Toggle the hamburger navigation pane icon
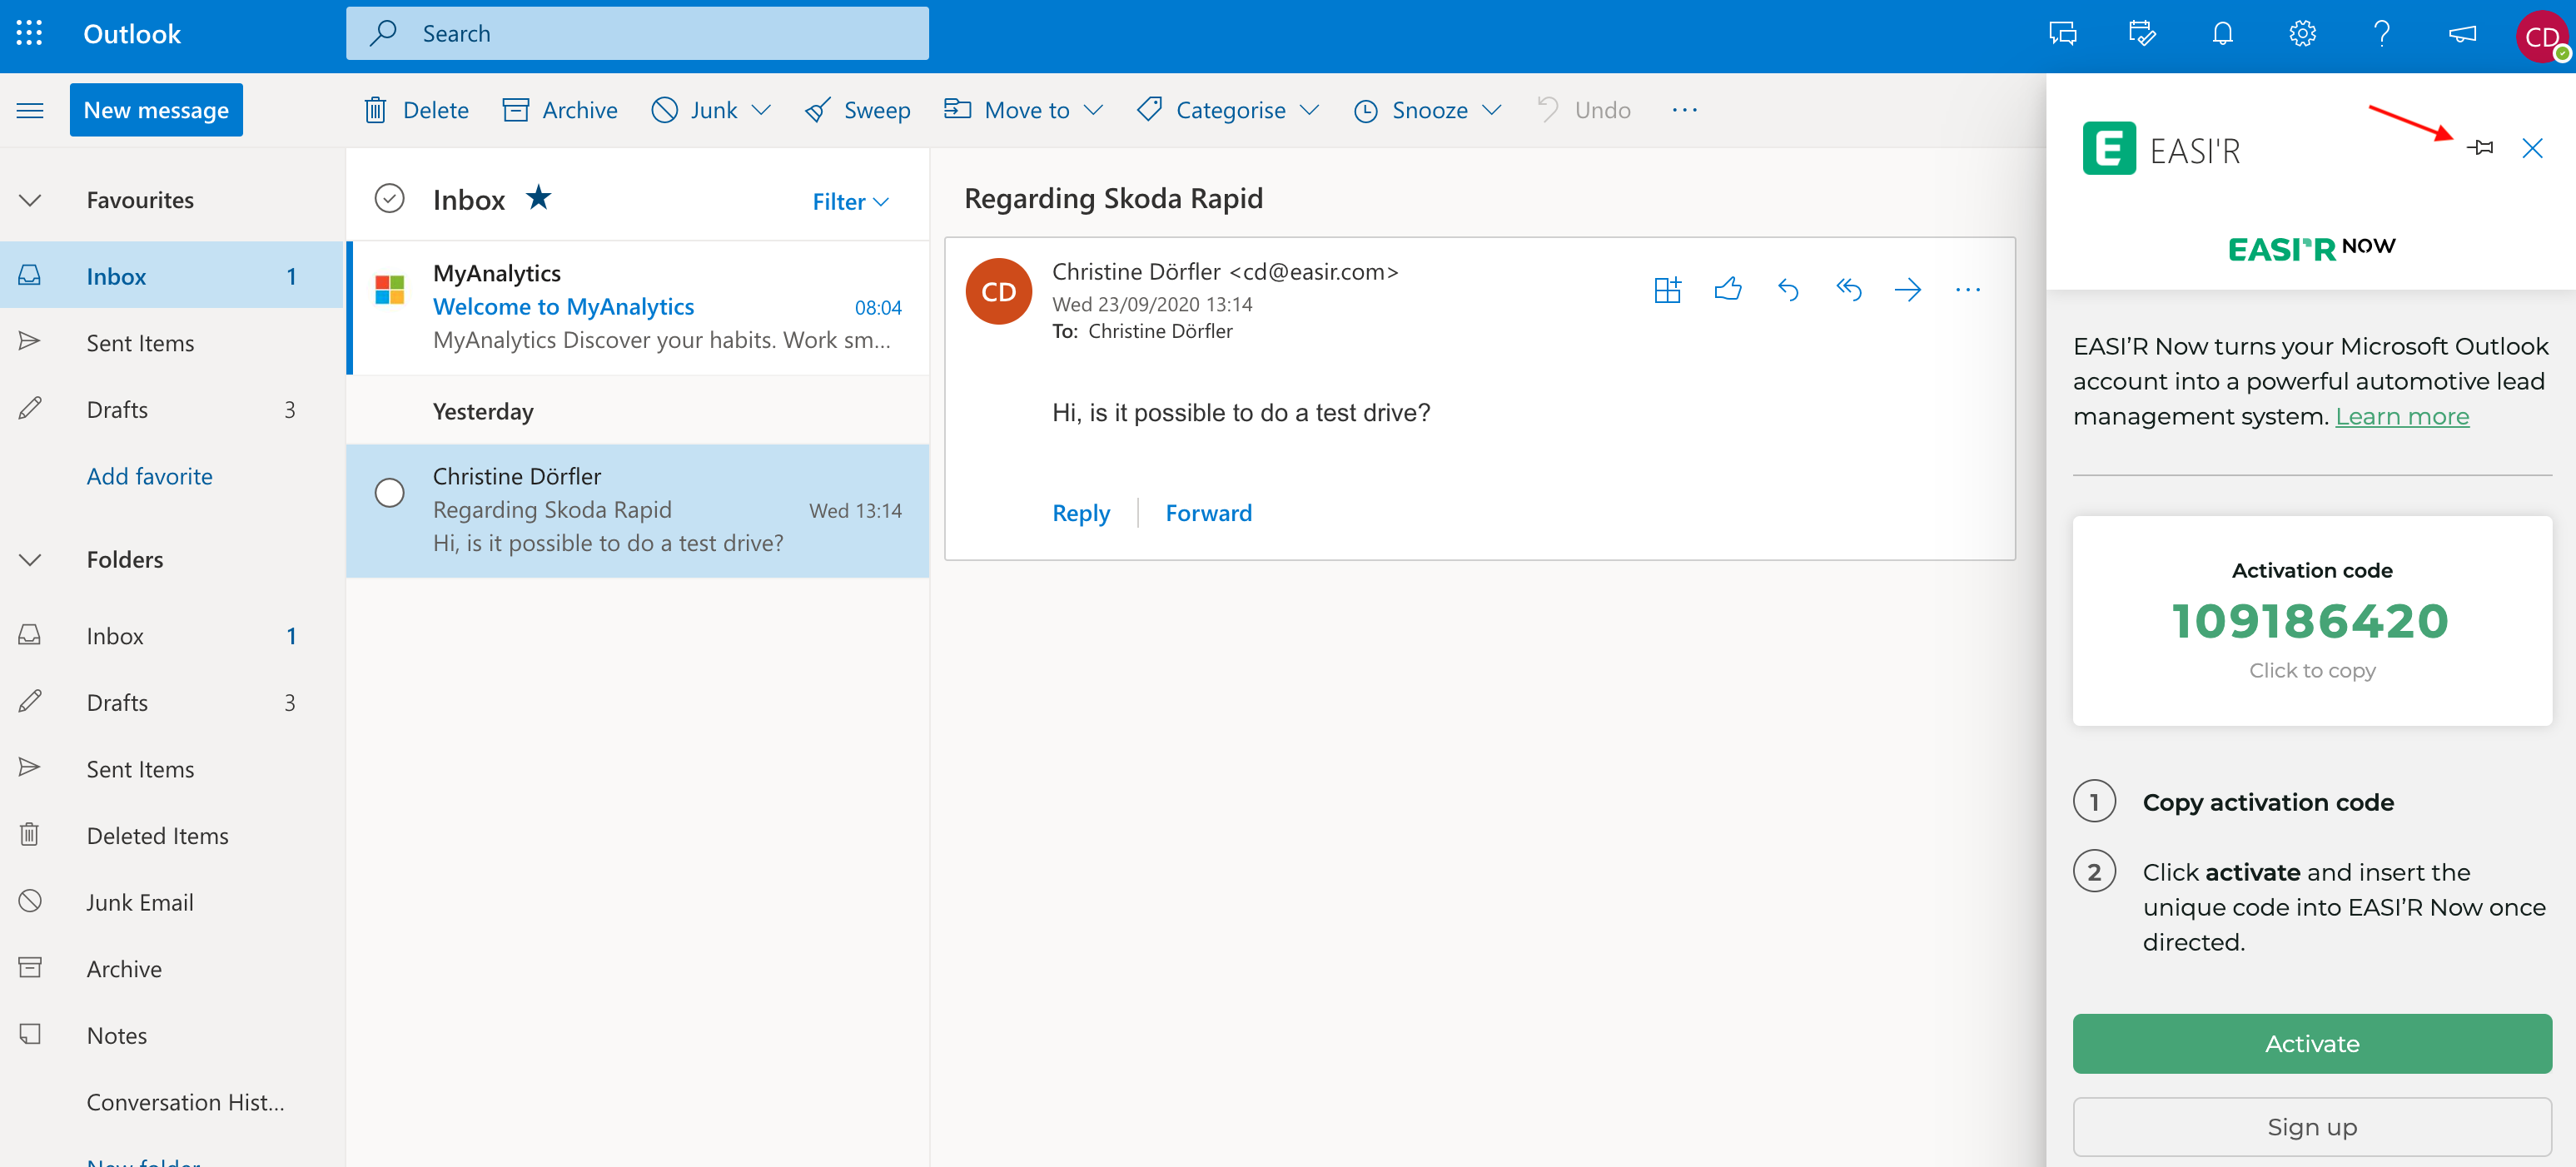 [30, 110]
